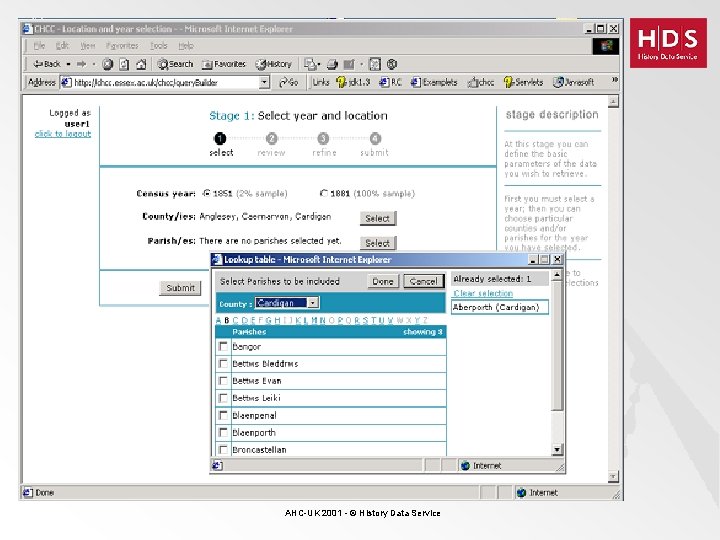
Task: Open the Javasoft shortcut in Links bar
Action: click(574, 82)
